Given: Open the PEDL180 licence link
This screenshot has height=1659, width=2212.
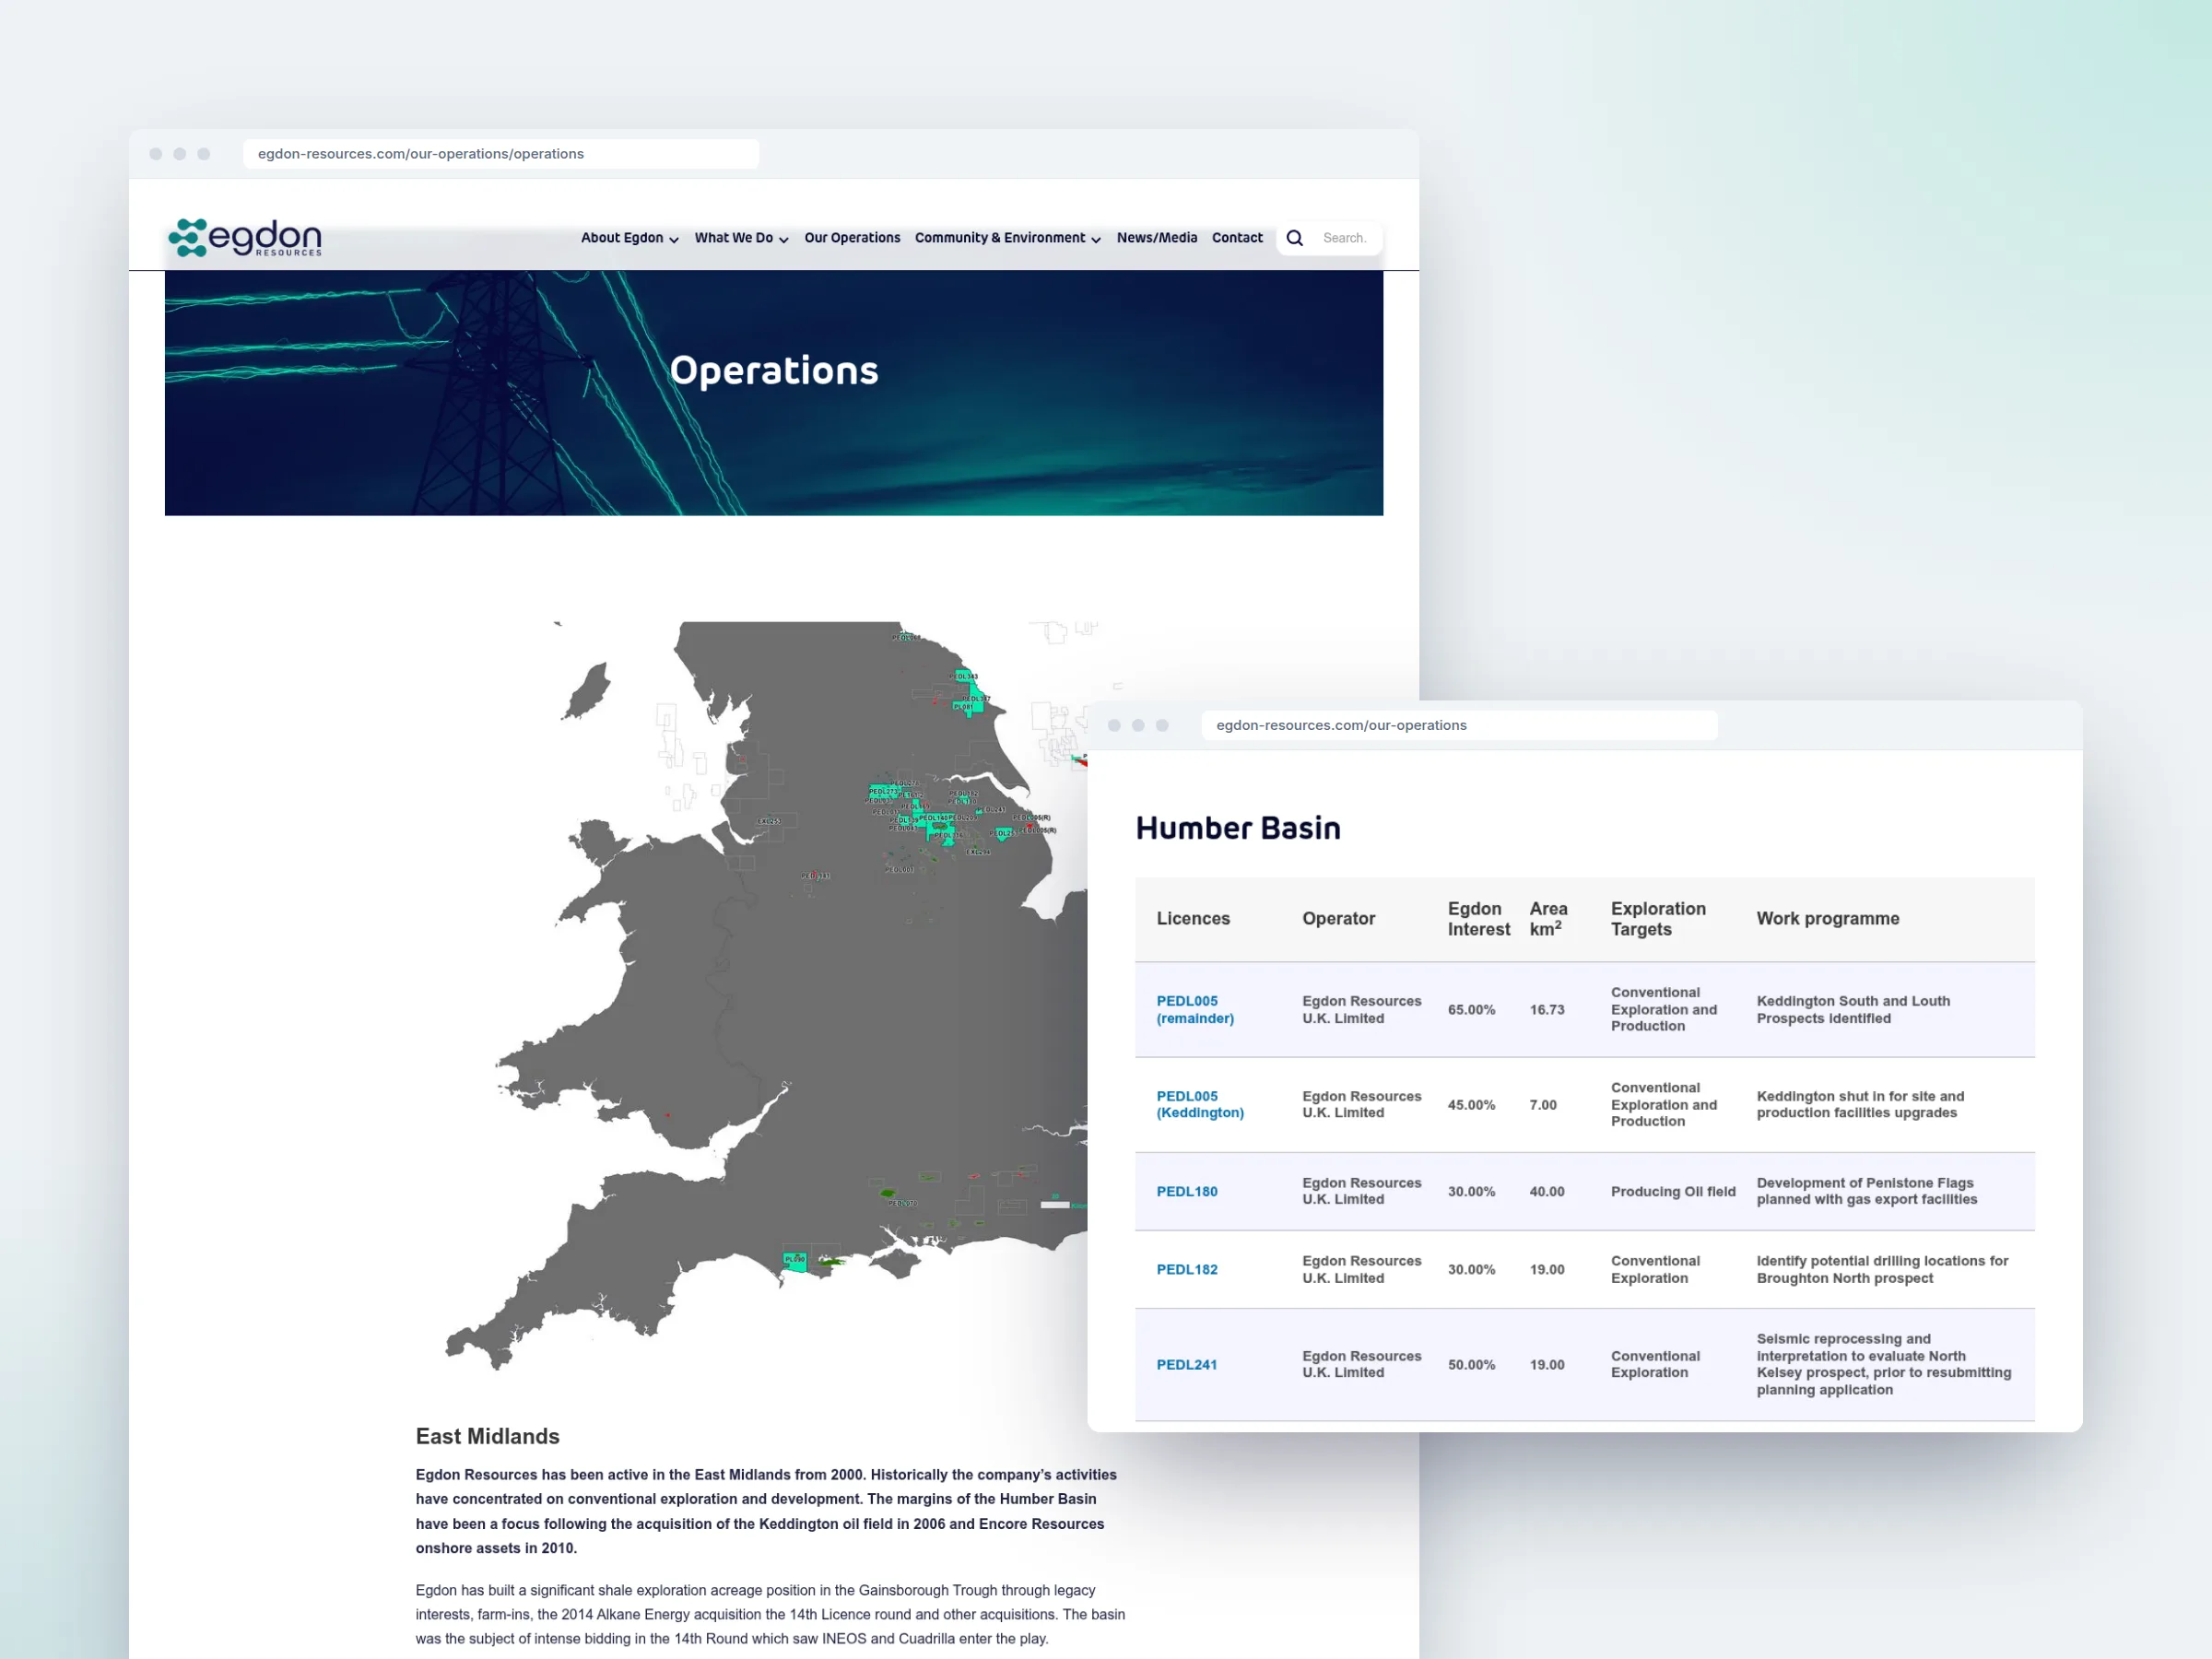Looking at the screenshot, I should pyautogui.click(x=1187, y=1192).
